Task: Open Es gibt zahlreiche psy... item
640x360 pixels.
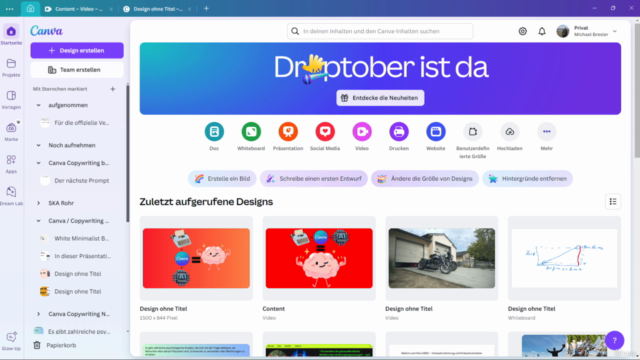Action: pos(72,331)
